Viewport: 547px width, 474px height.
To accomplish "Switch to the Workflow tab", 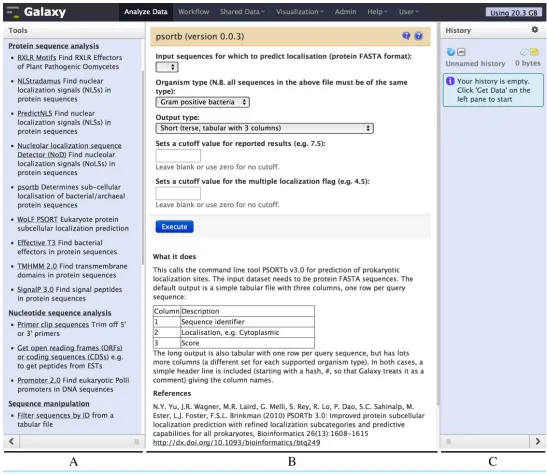I will tap(194, 12).
